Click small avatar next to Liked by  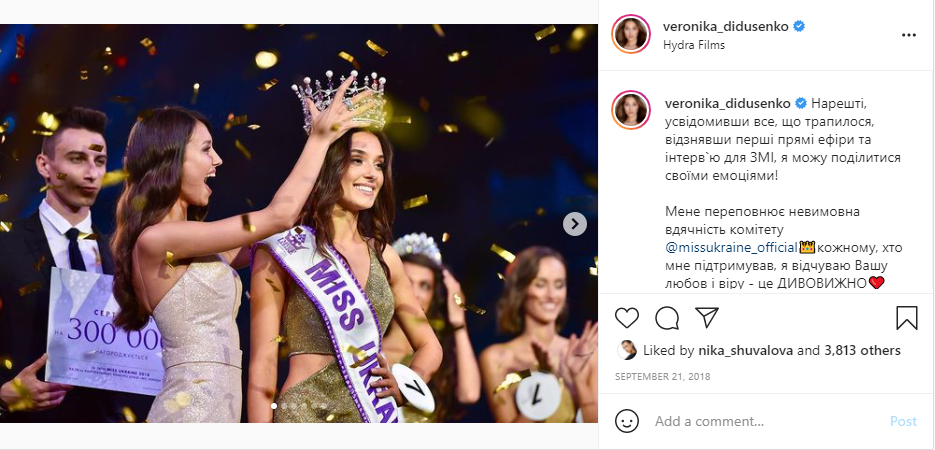tap(627, 350)
